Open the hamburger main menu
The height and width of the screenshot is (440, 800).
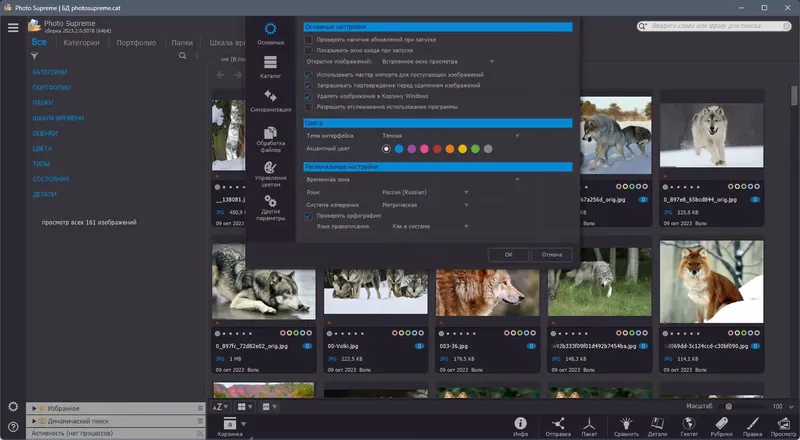click(13, 28)
